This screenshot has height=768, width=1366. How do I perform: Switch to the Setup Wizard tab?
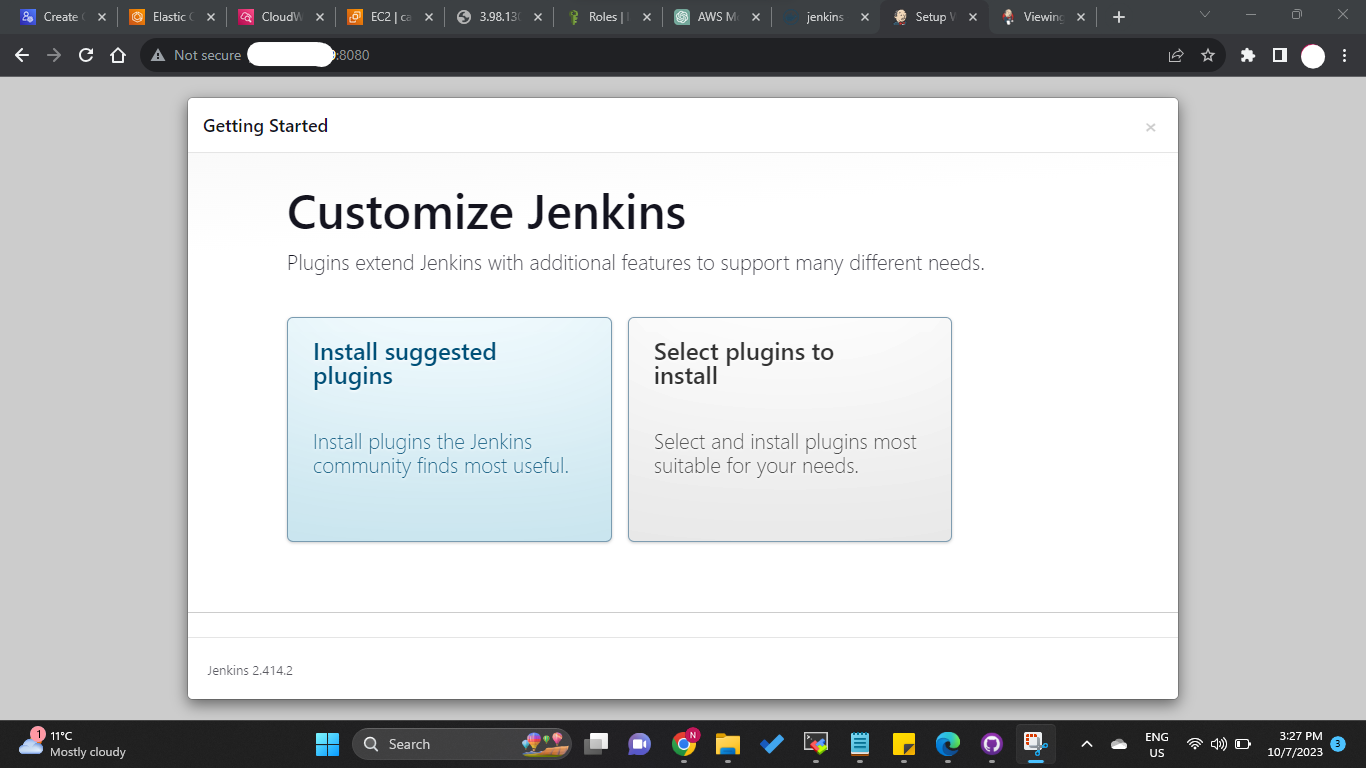(931, 16)
